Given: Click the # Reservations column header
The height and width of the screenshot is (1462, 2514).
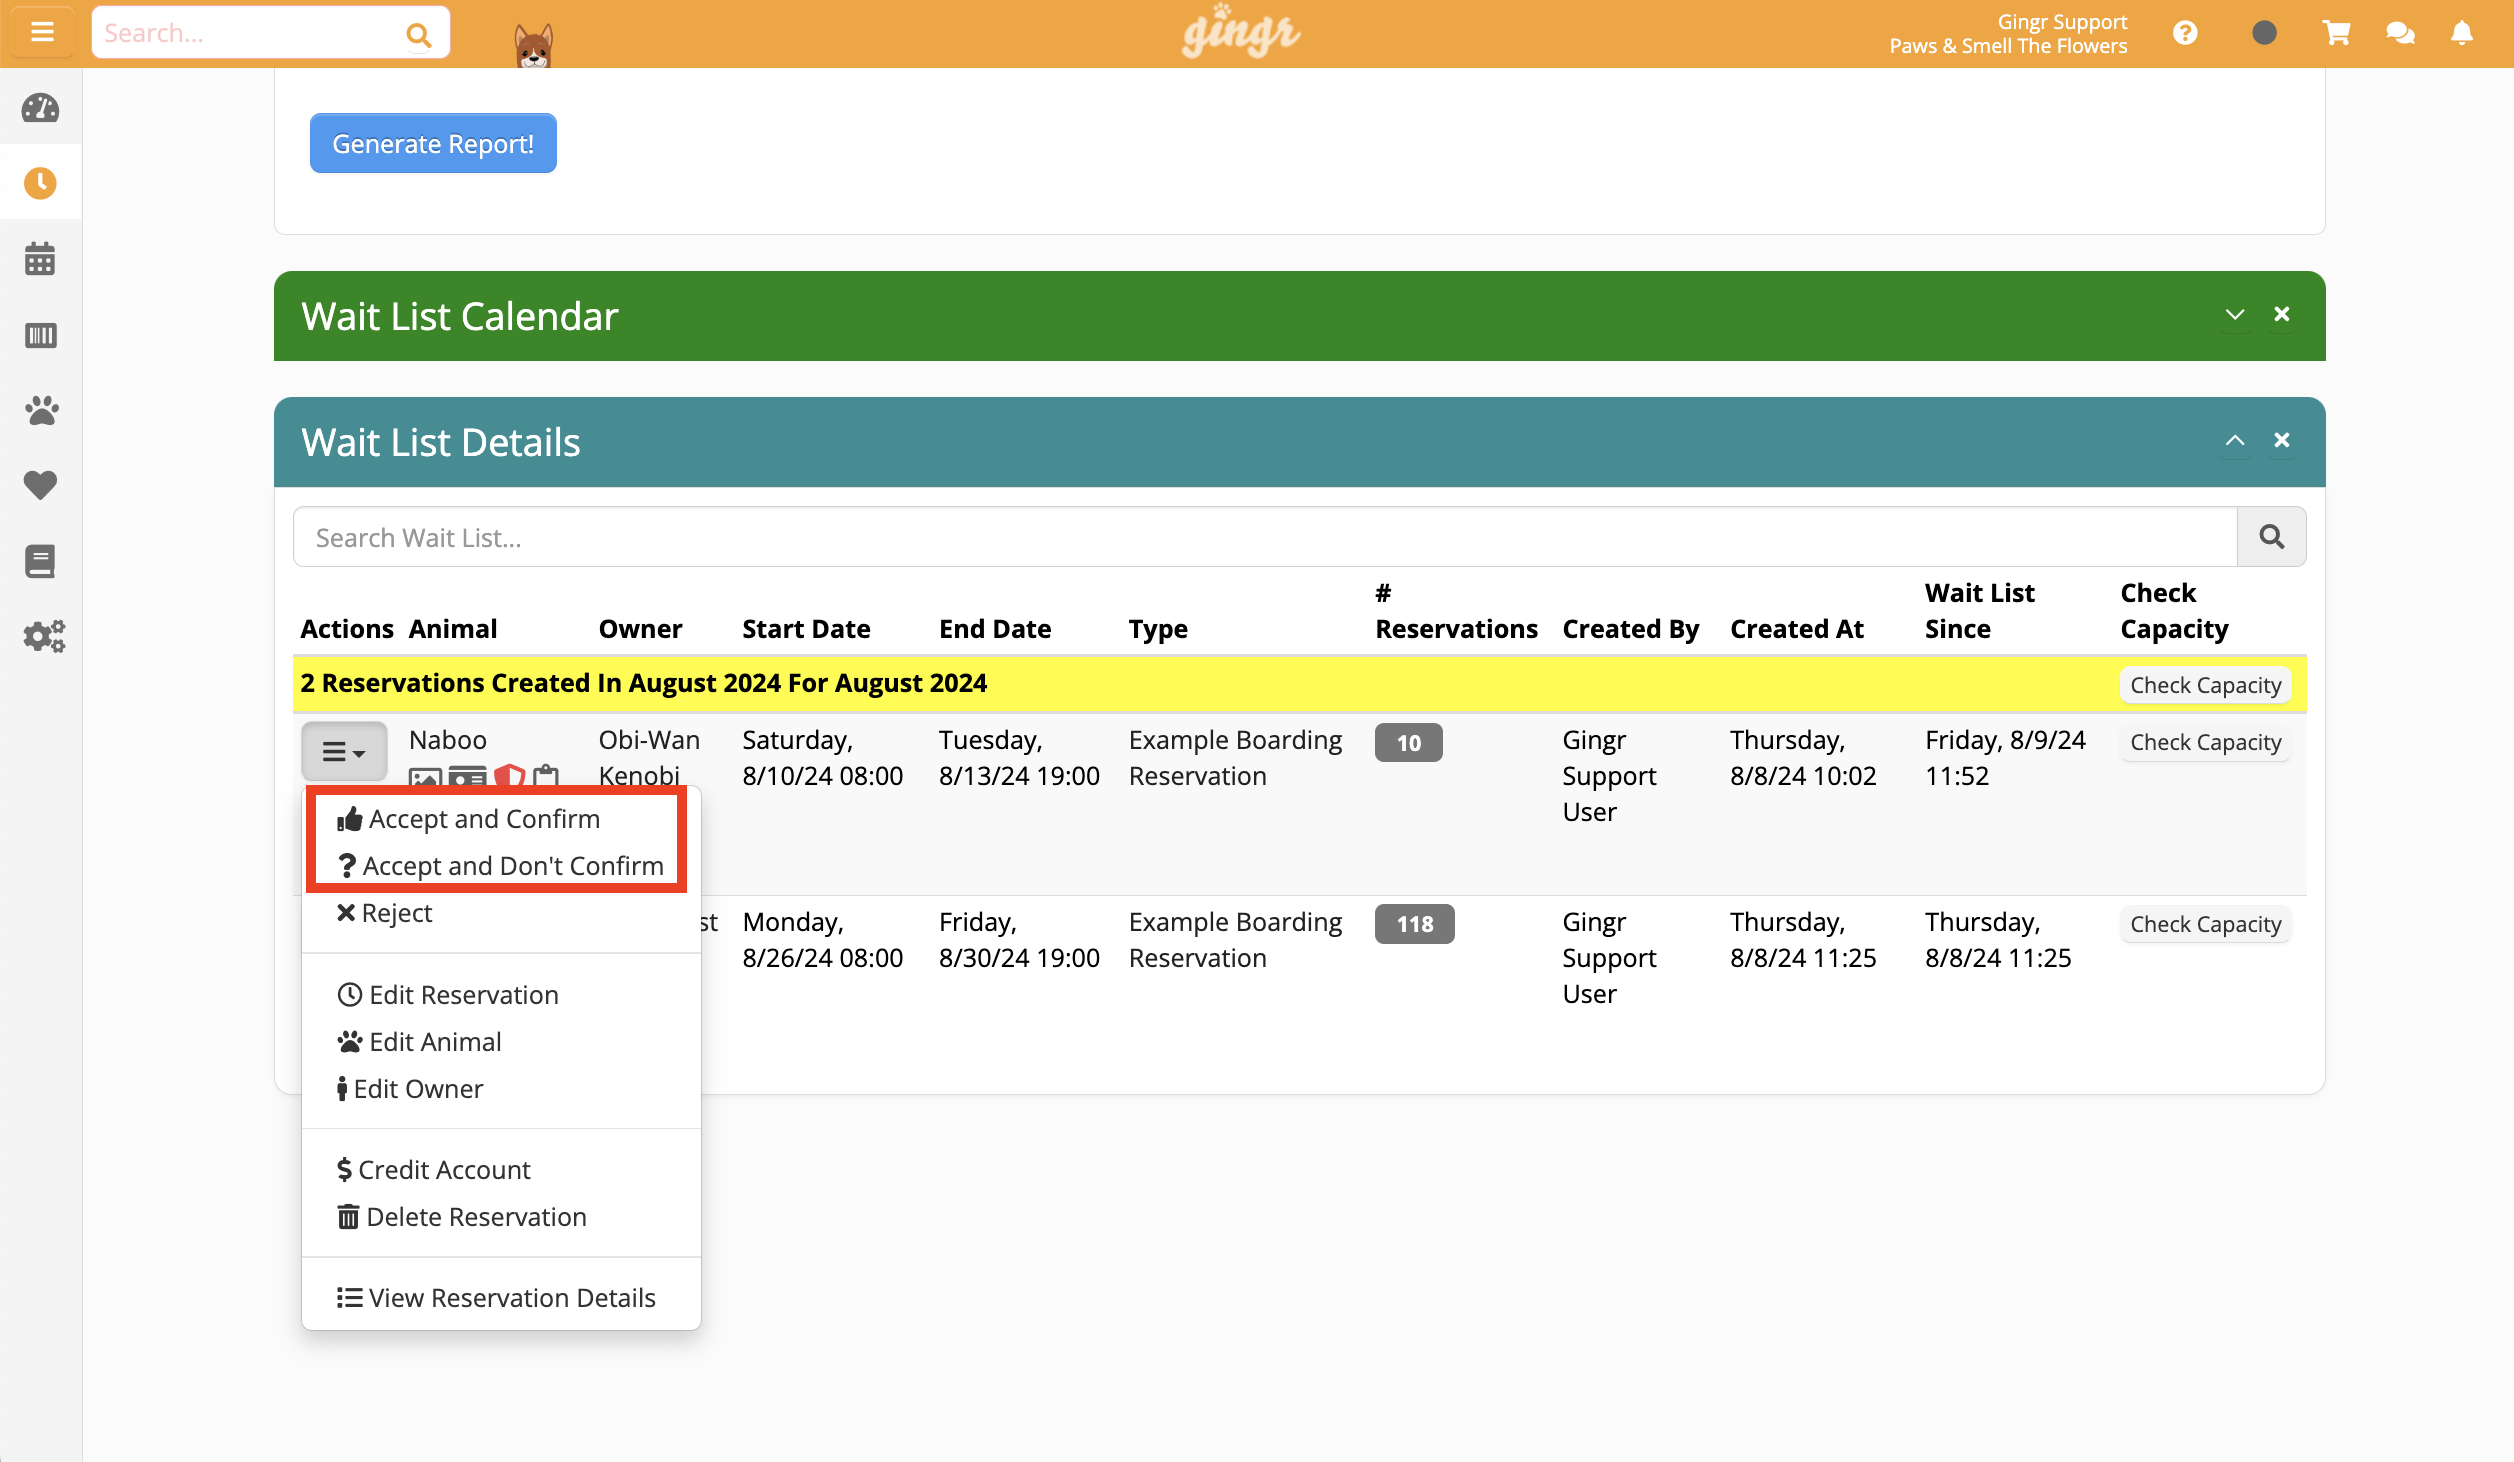Looking at the screenshot, I should point(1456,611).
